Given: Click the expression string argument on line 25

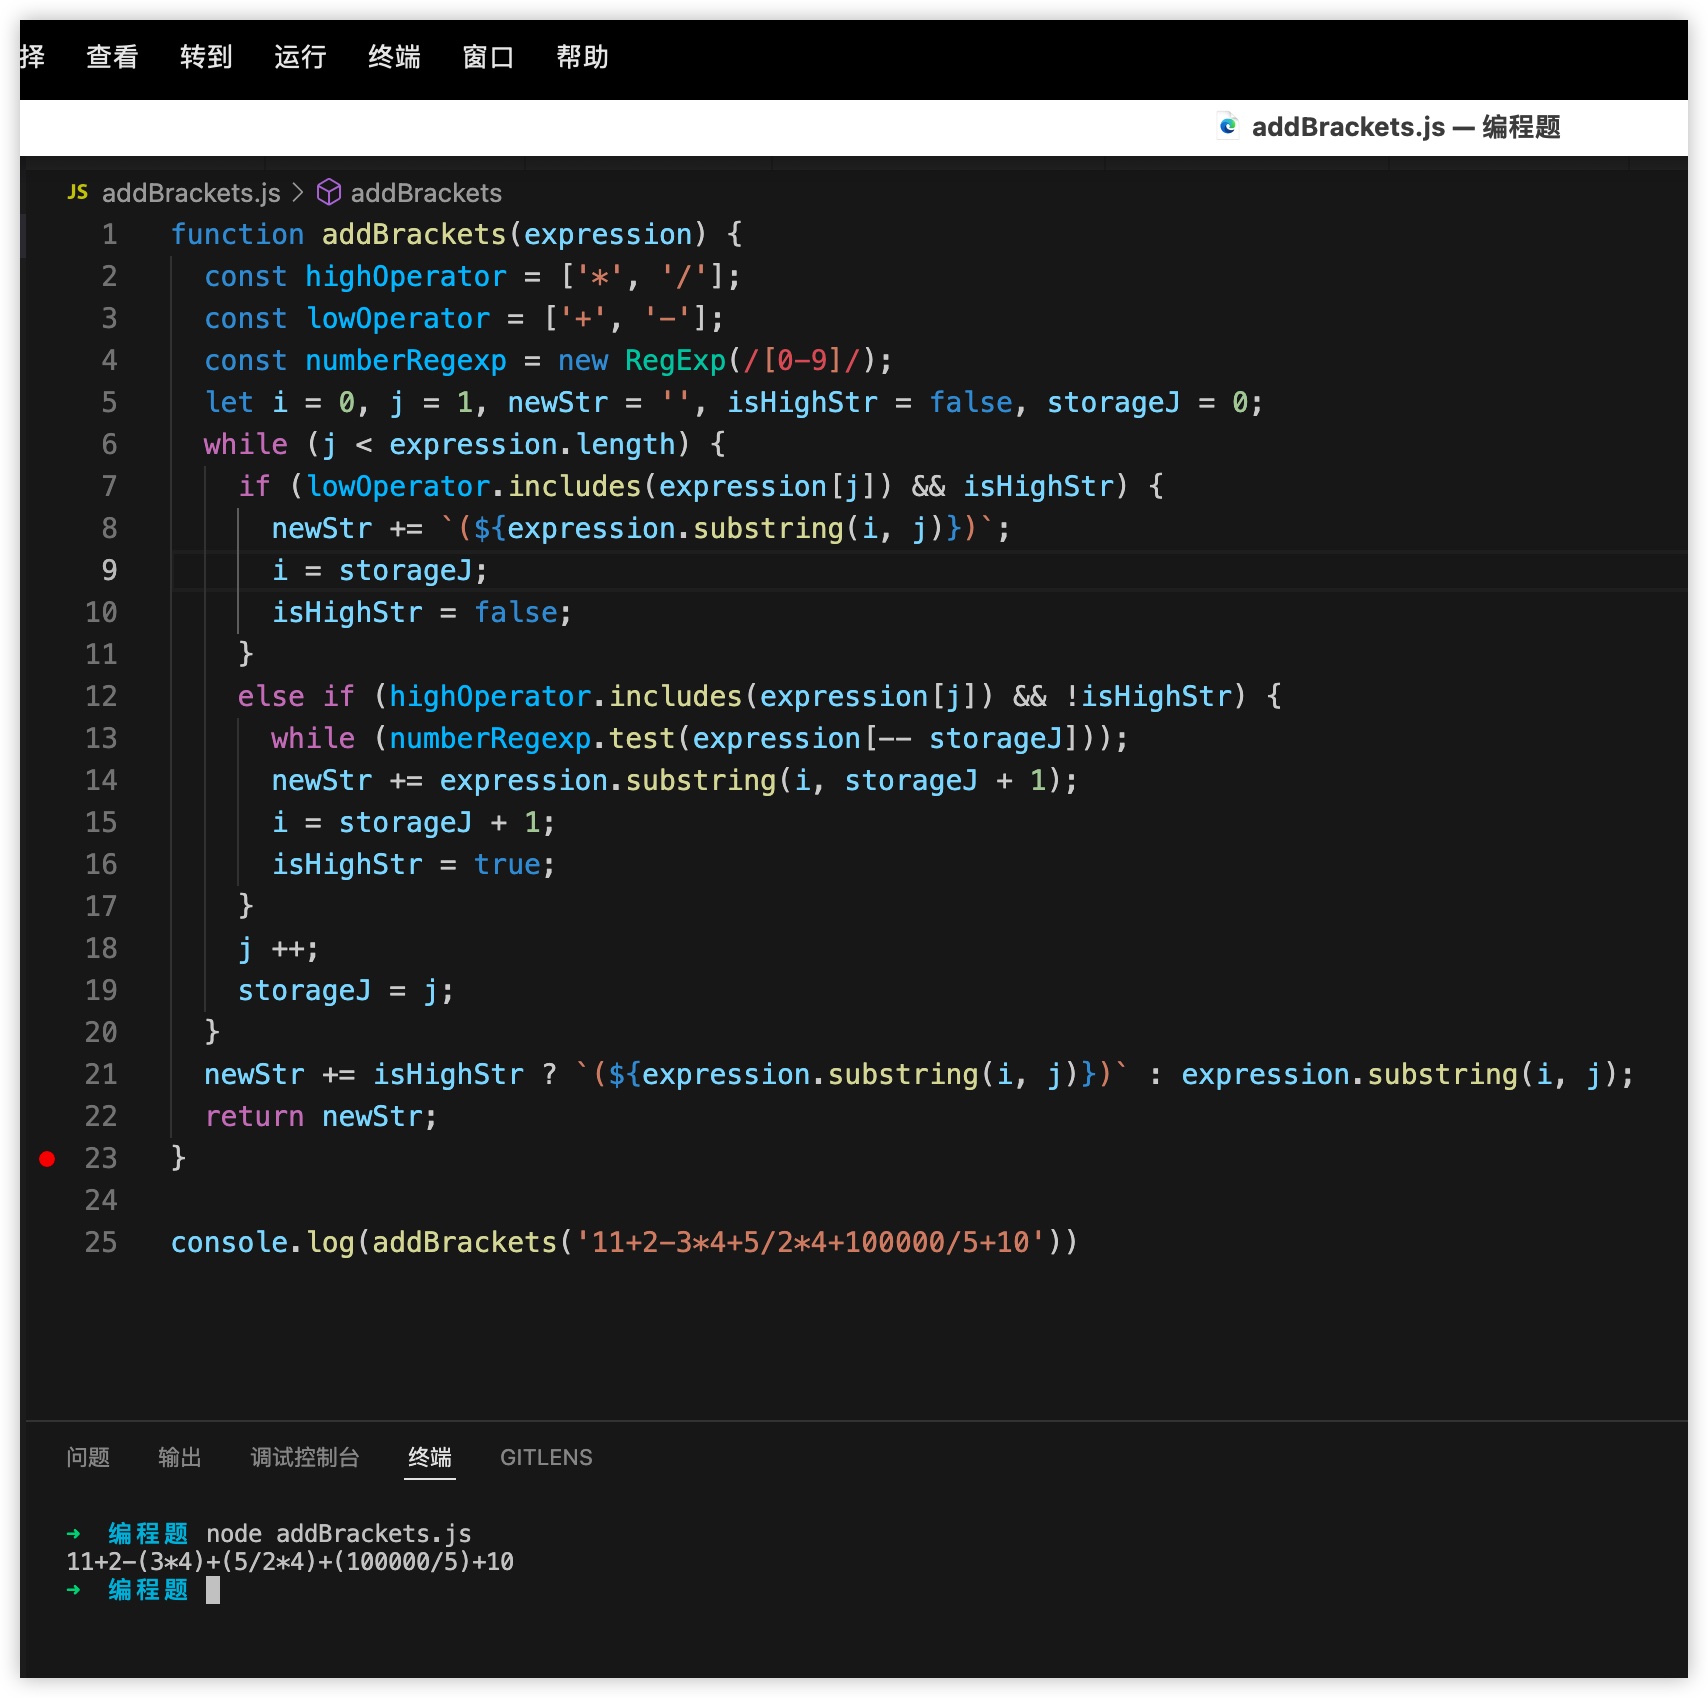Looking at the screenshot, I should point(810,1242).
